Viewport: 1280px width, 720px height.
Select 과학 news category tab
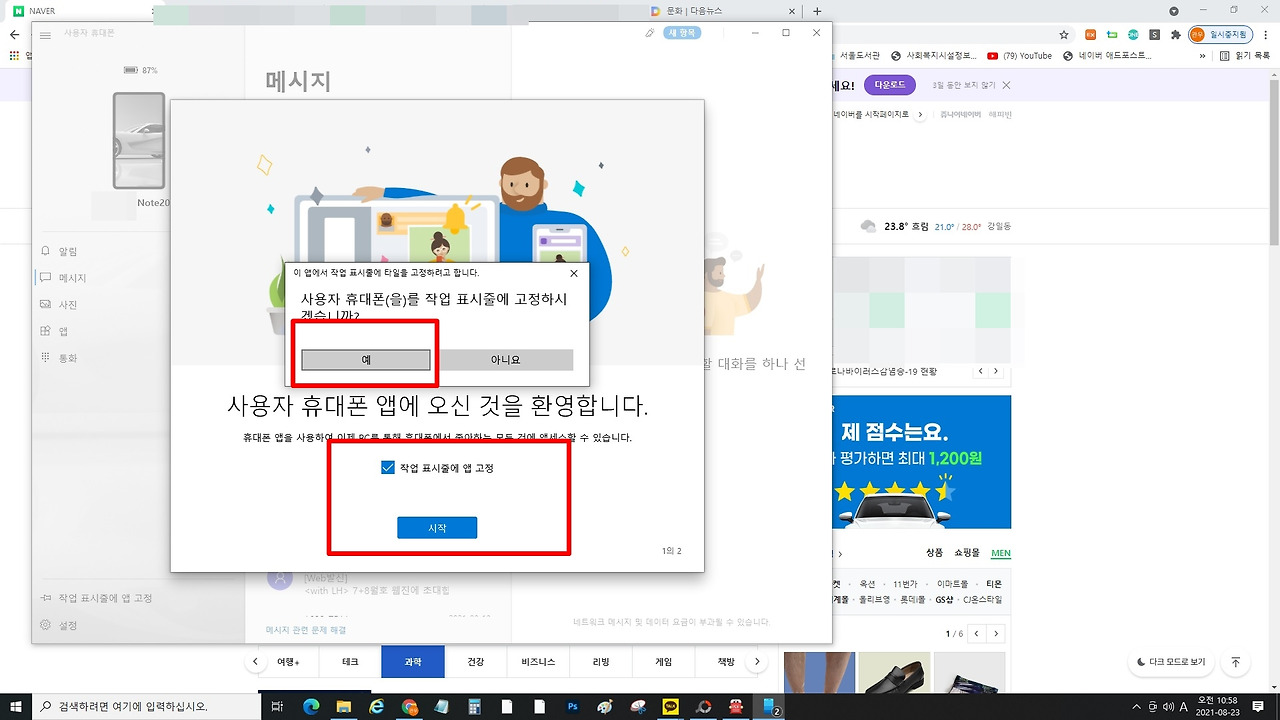413,662
